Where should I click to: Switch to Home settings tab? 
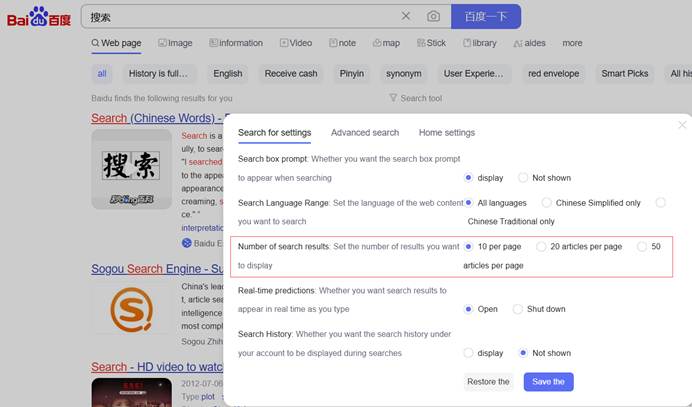coord(446,132)
